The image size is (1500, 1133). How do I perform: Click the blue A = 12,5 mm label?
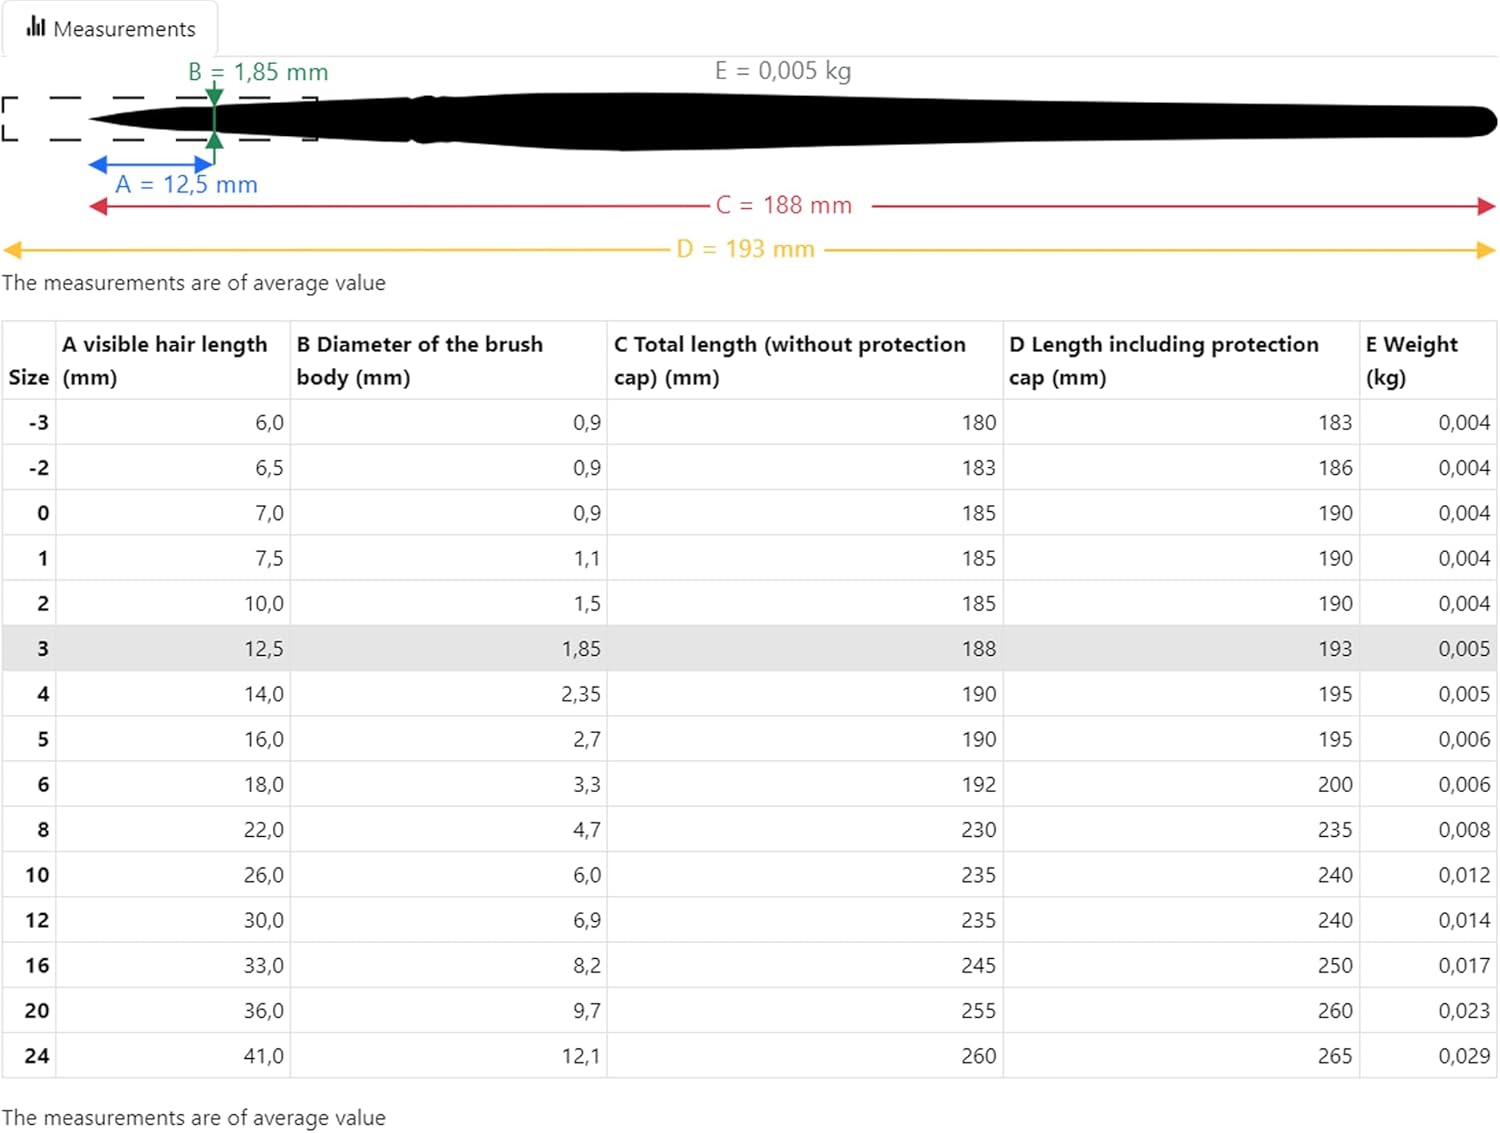[x=186, y=185]
